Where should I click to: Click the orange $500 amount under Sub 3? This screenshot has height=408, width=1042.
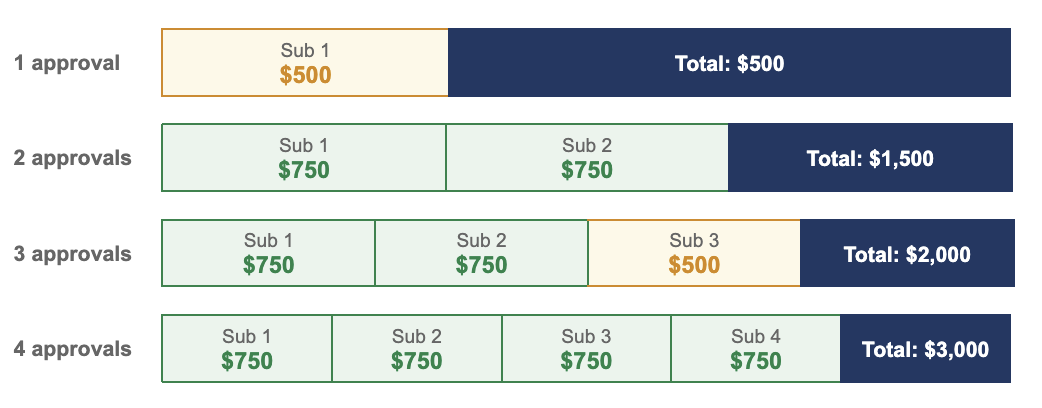(694, 266)
